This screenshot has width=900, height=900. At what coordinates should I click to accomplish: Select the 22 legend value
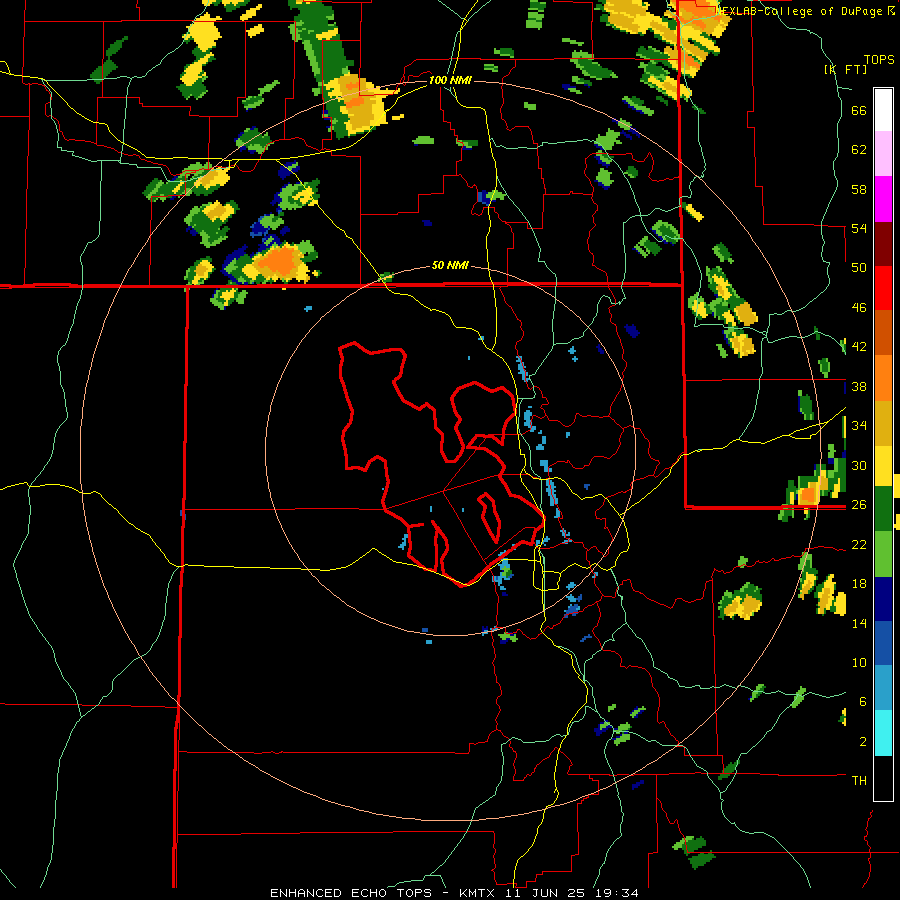click(x=859, y=545)
